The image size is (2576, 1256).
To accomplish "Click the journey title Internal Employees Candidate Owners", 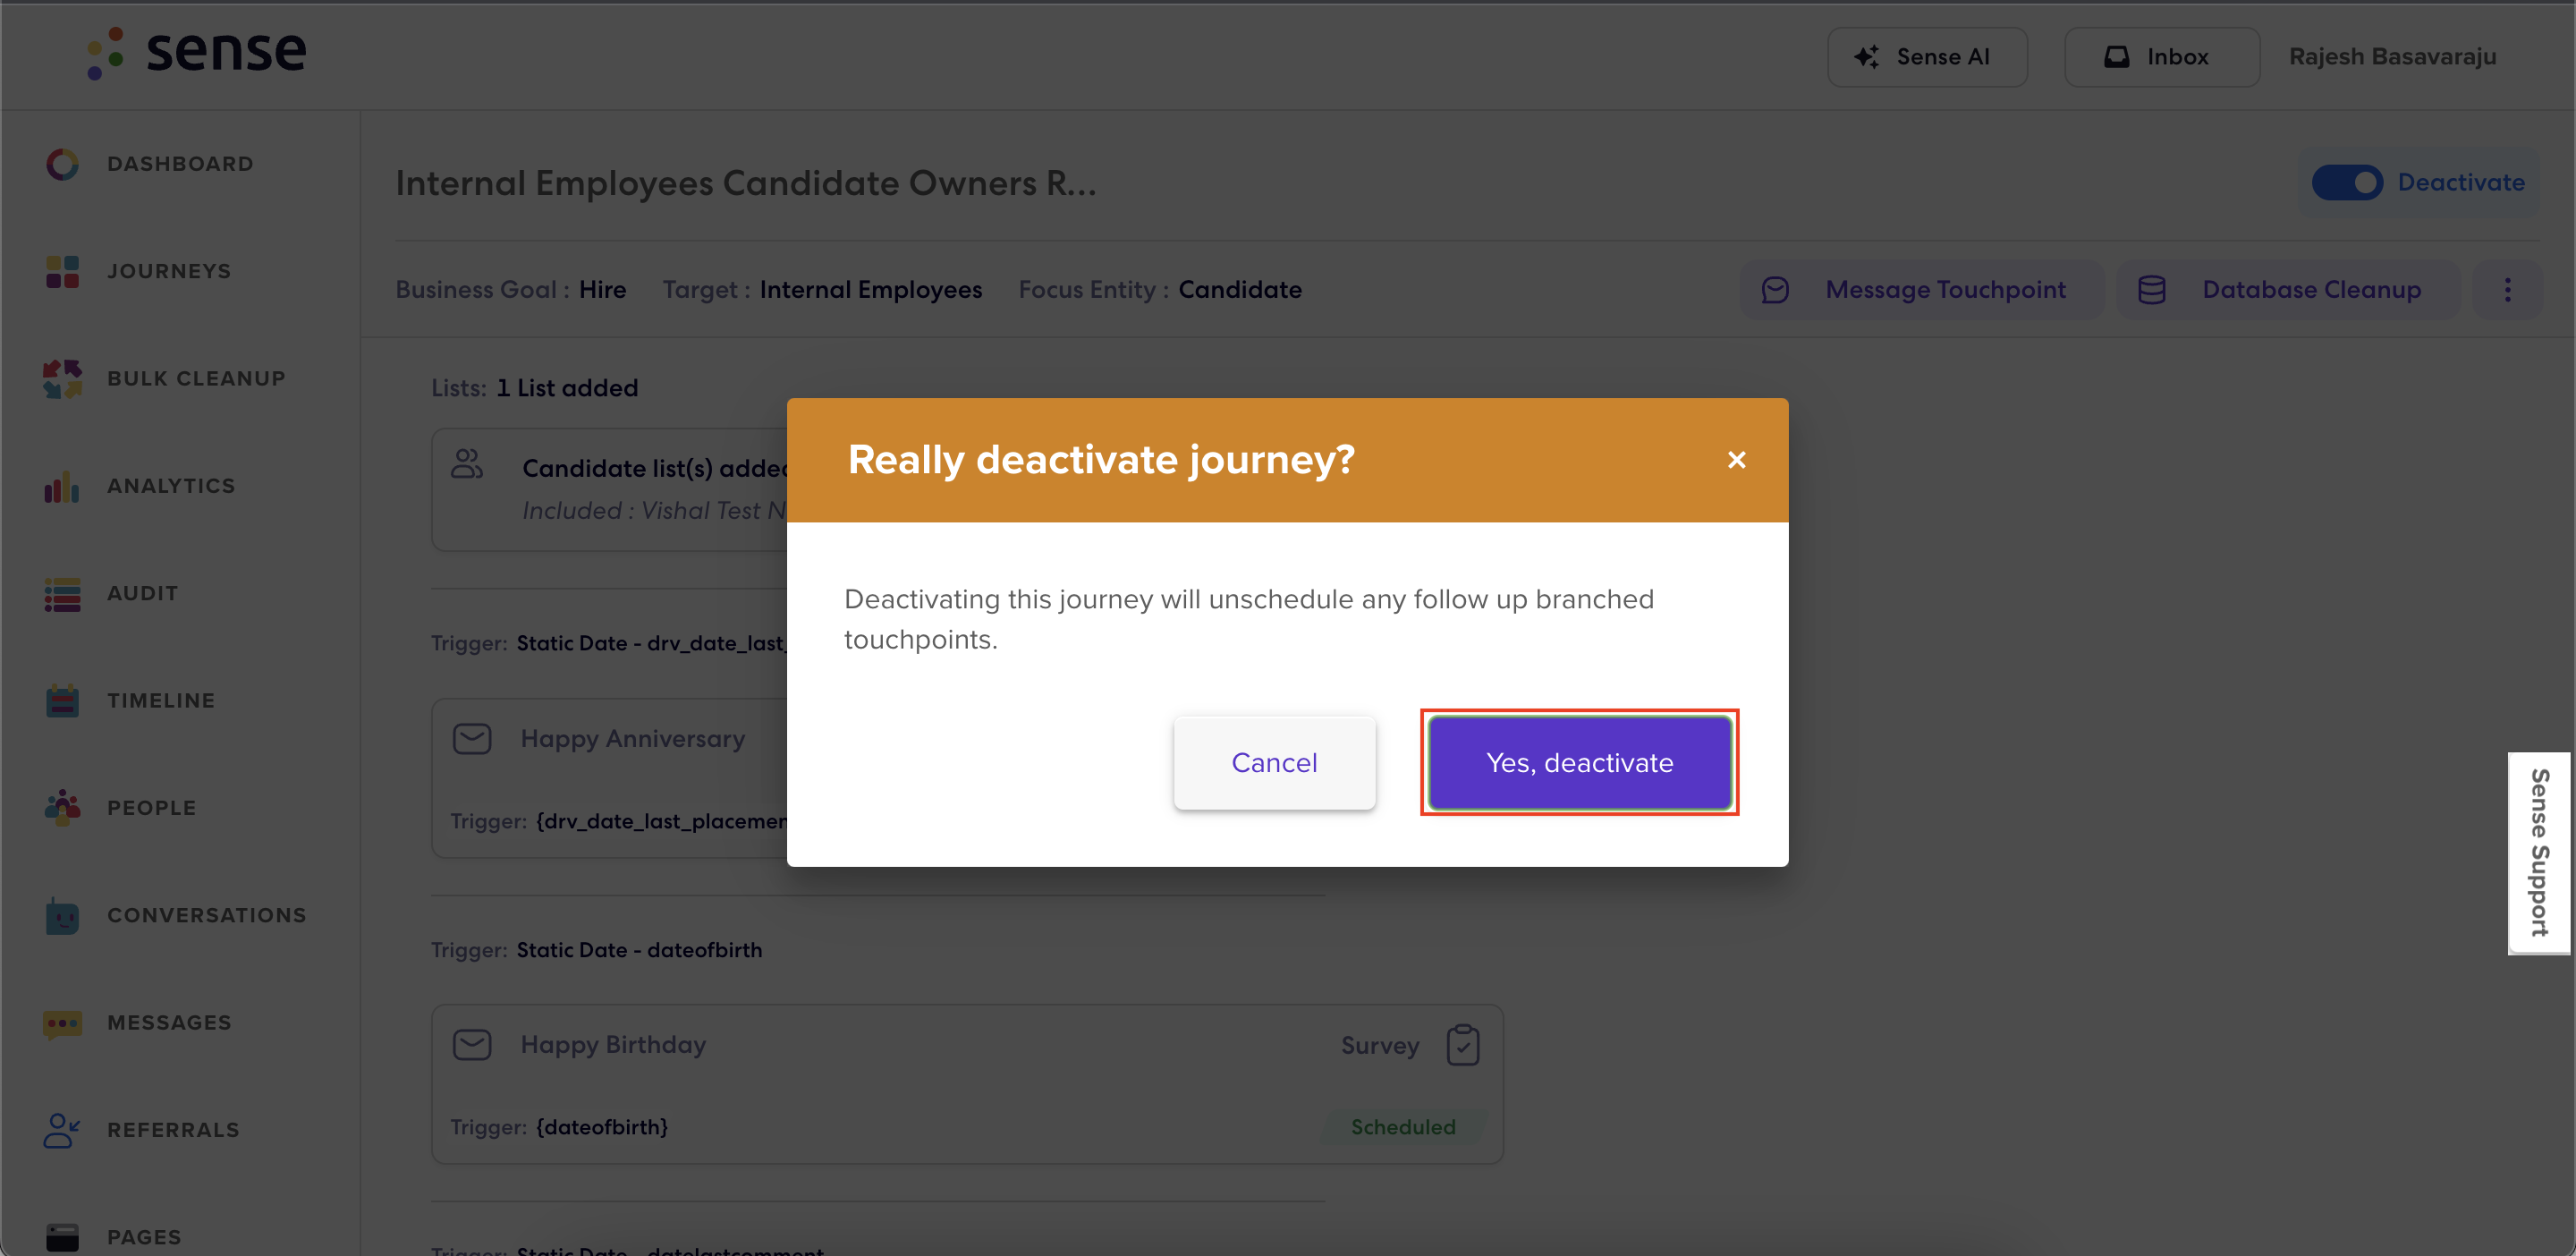I will click(x=746, y=184).
